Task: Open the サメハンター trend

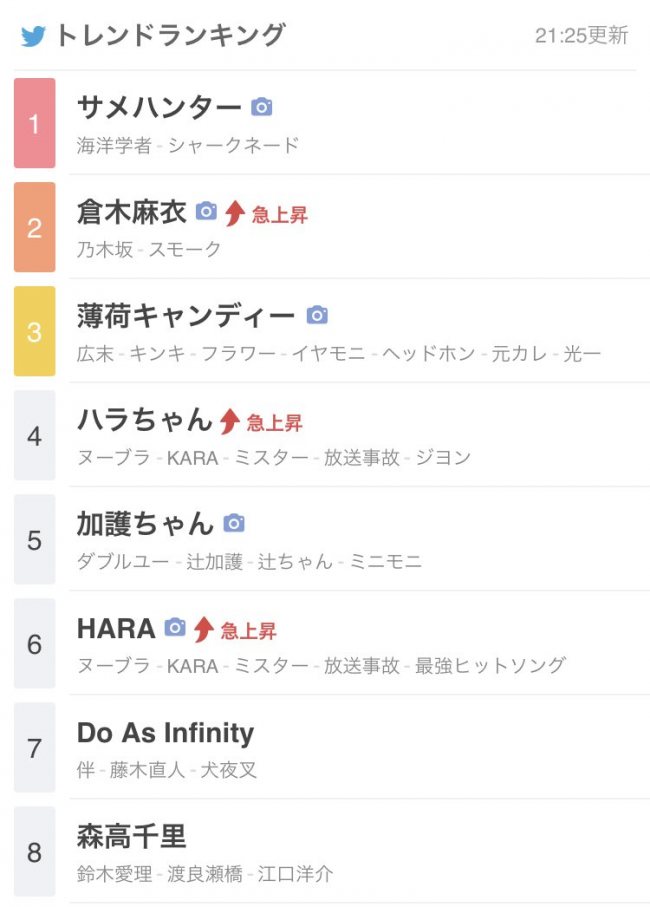Action: tap(158, 108)
